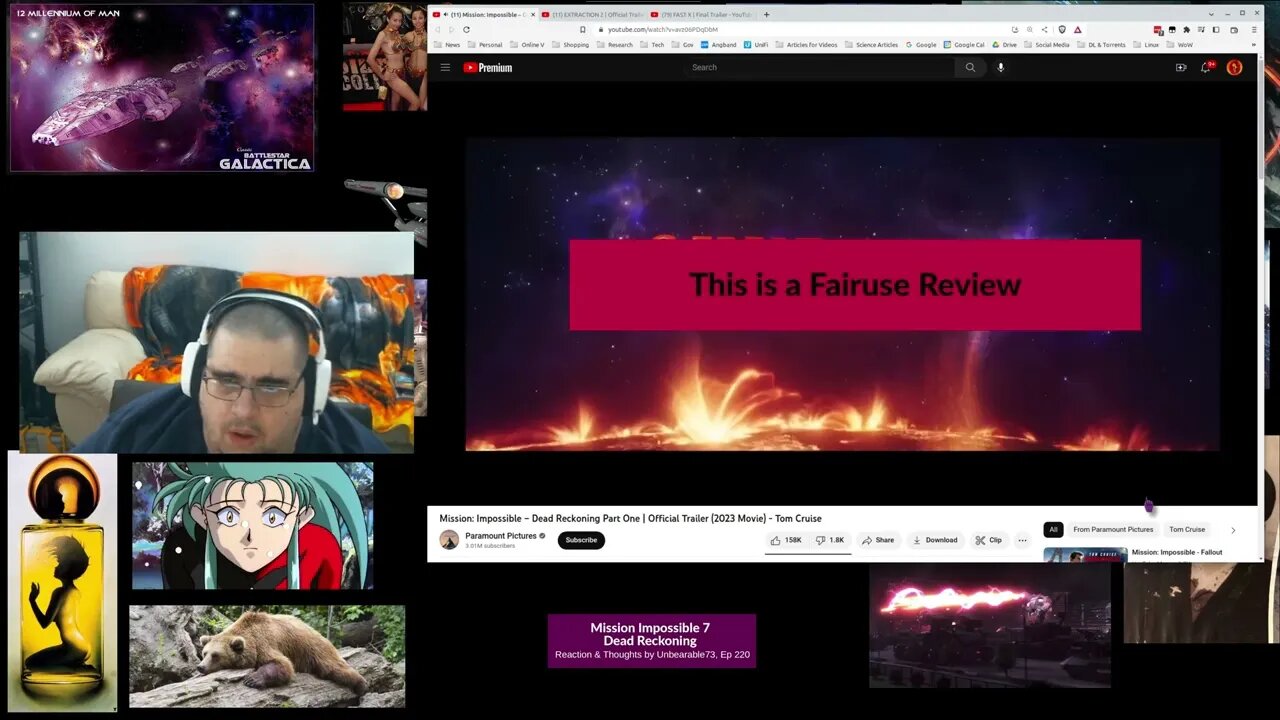
Task: Click the youtube.com address bar URL
Action: click(663, 29)
